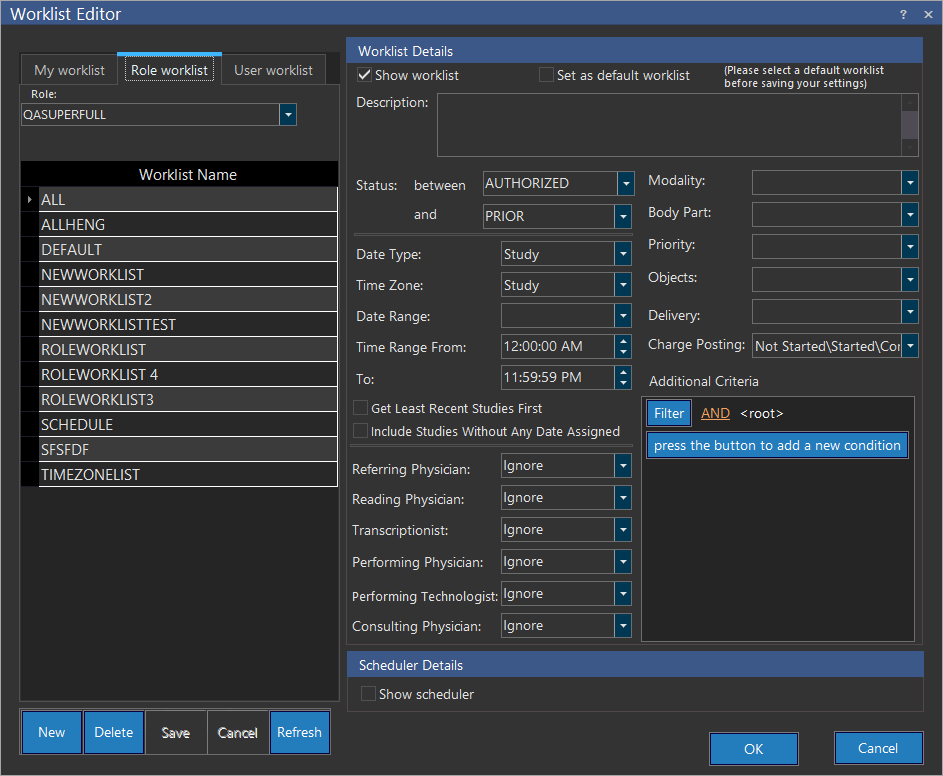943x776 pixels.
Task: Expand the Referring Physician dropdown
Action: point(624,466)
